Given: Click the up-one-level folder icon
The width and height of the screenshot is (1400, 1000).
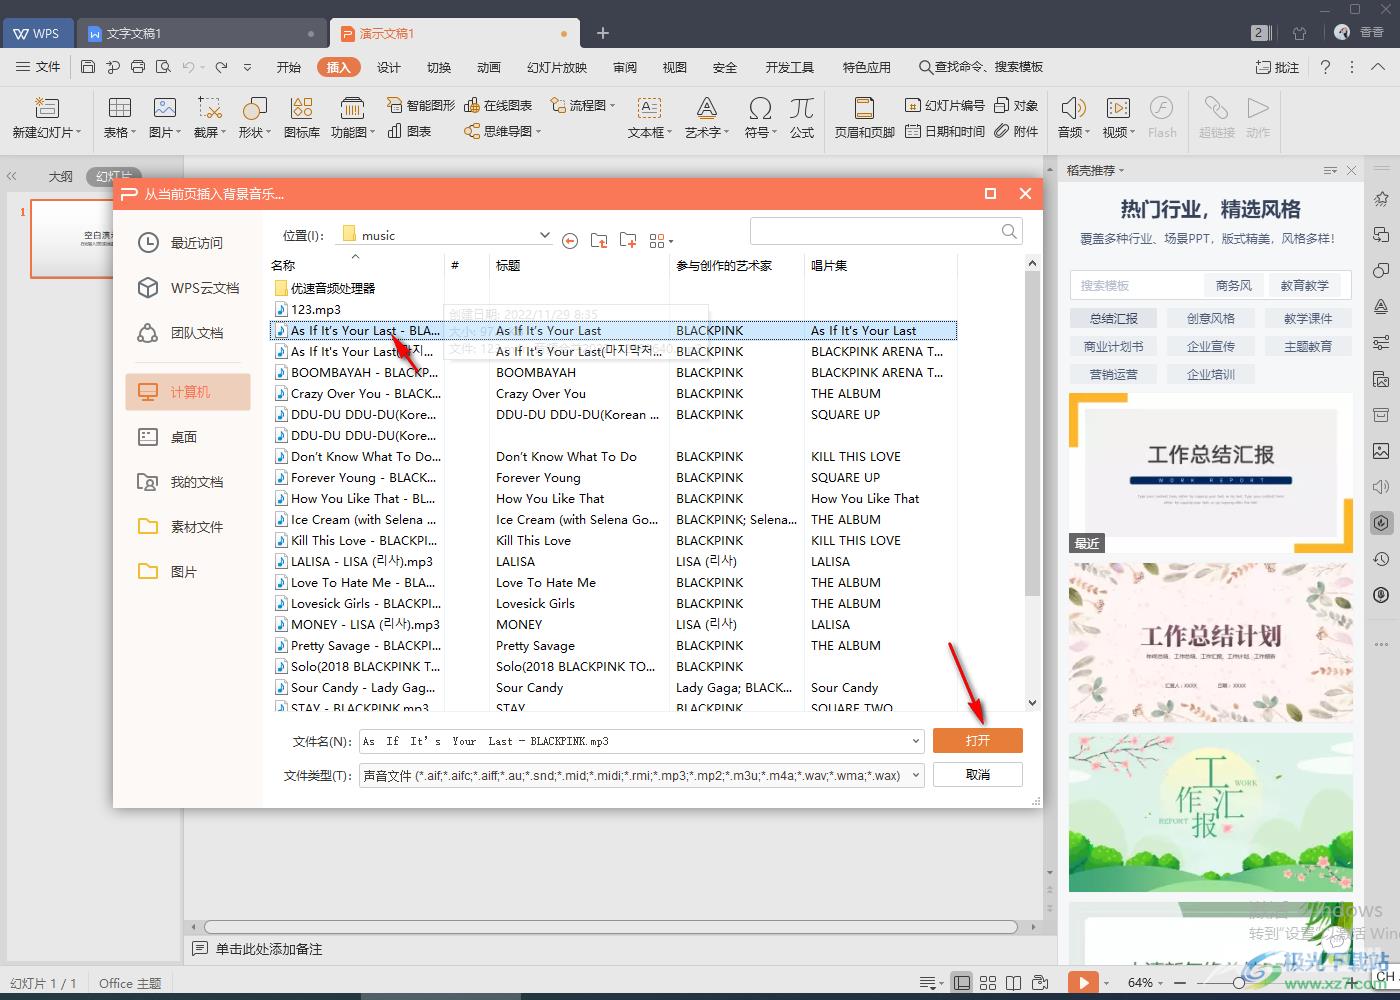Looking at the screenshot, I should [599, 240].
